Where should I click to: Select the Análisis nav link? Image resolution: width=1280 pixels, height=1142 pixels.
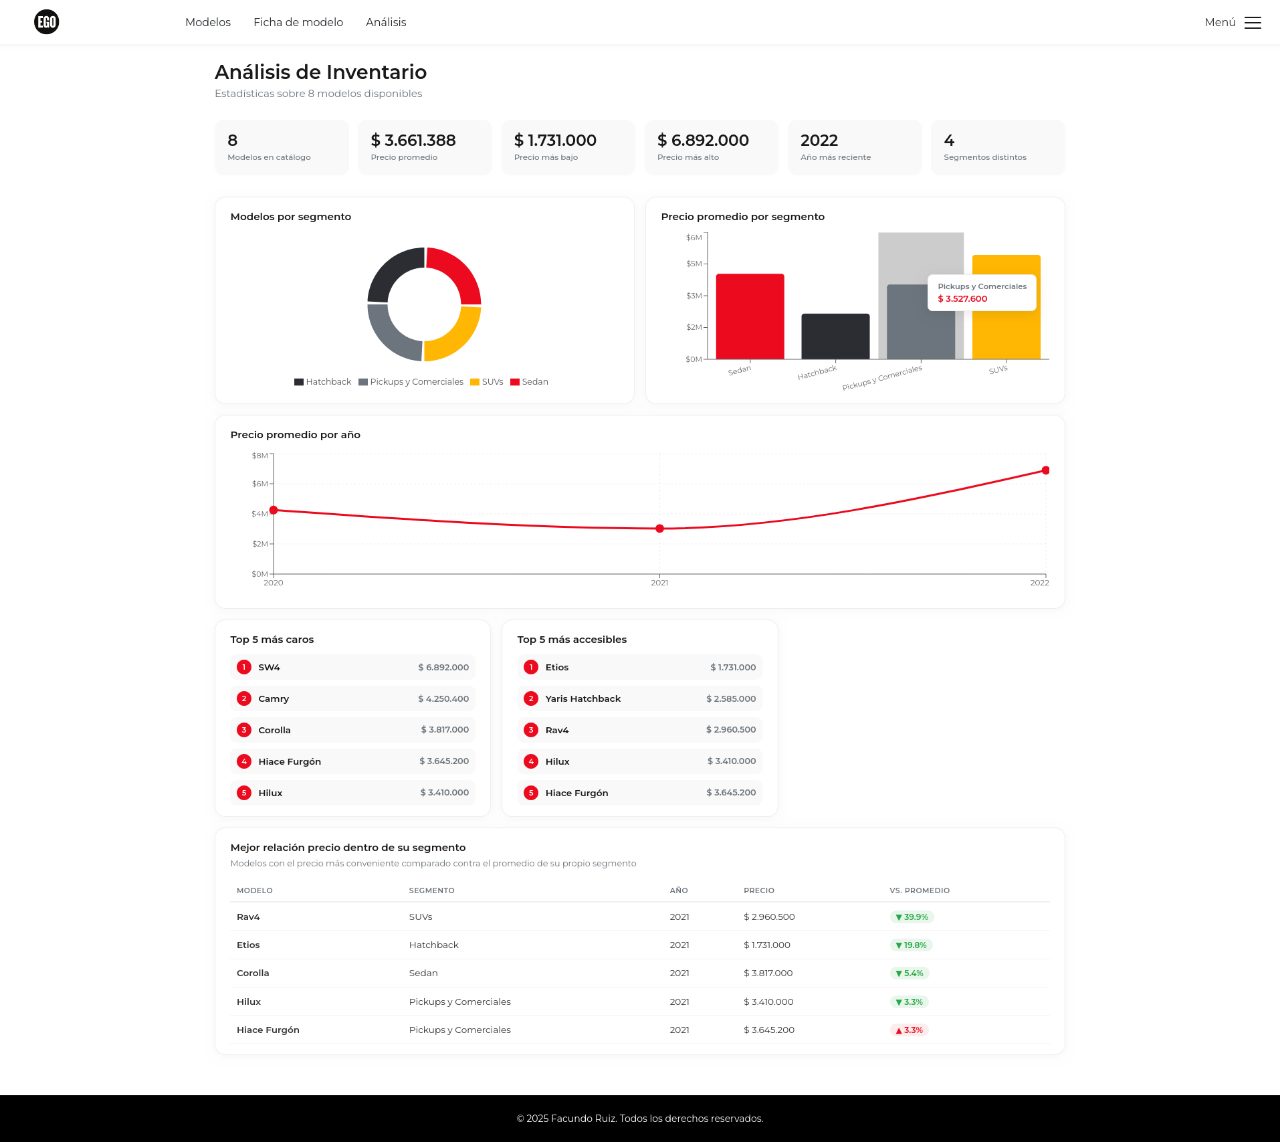tap(386, 22)
